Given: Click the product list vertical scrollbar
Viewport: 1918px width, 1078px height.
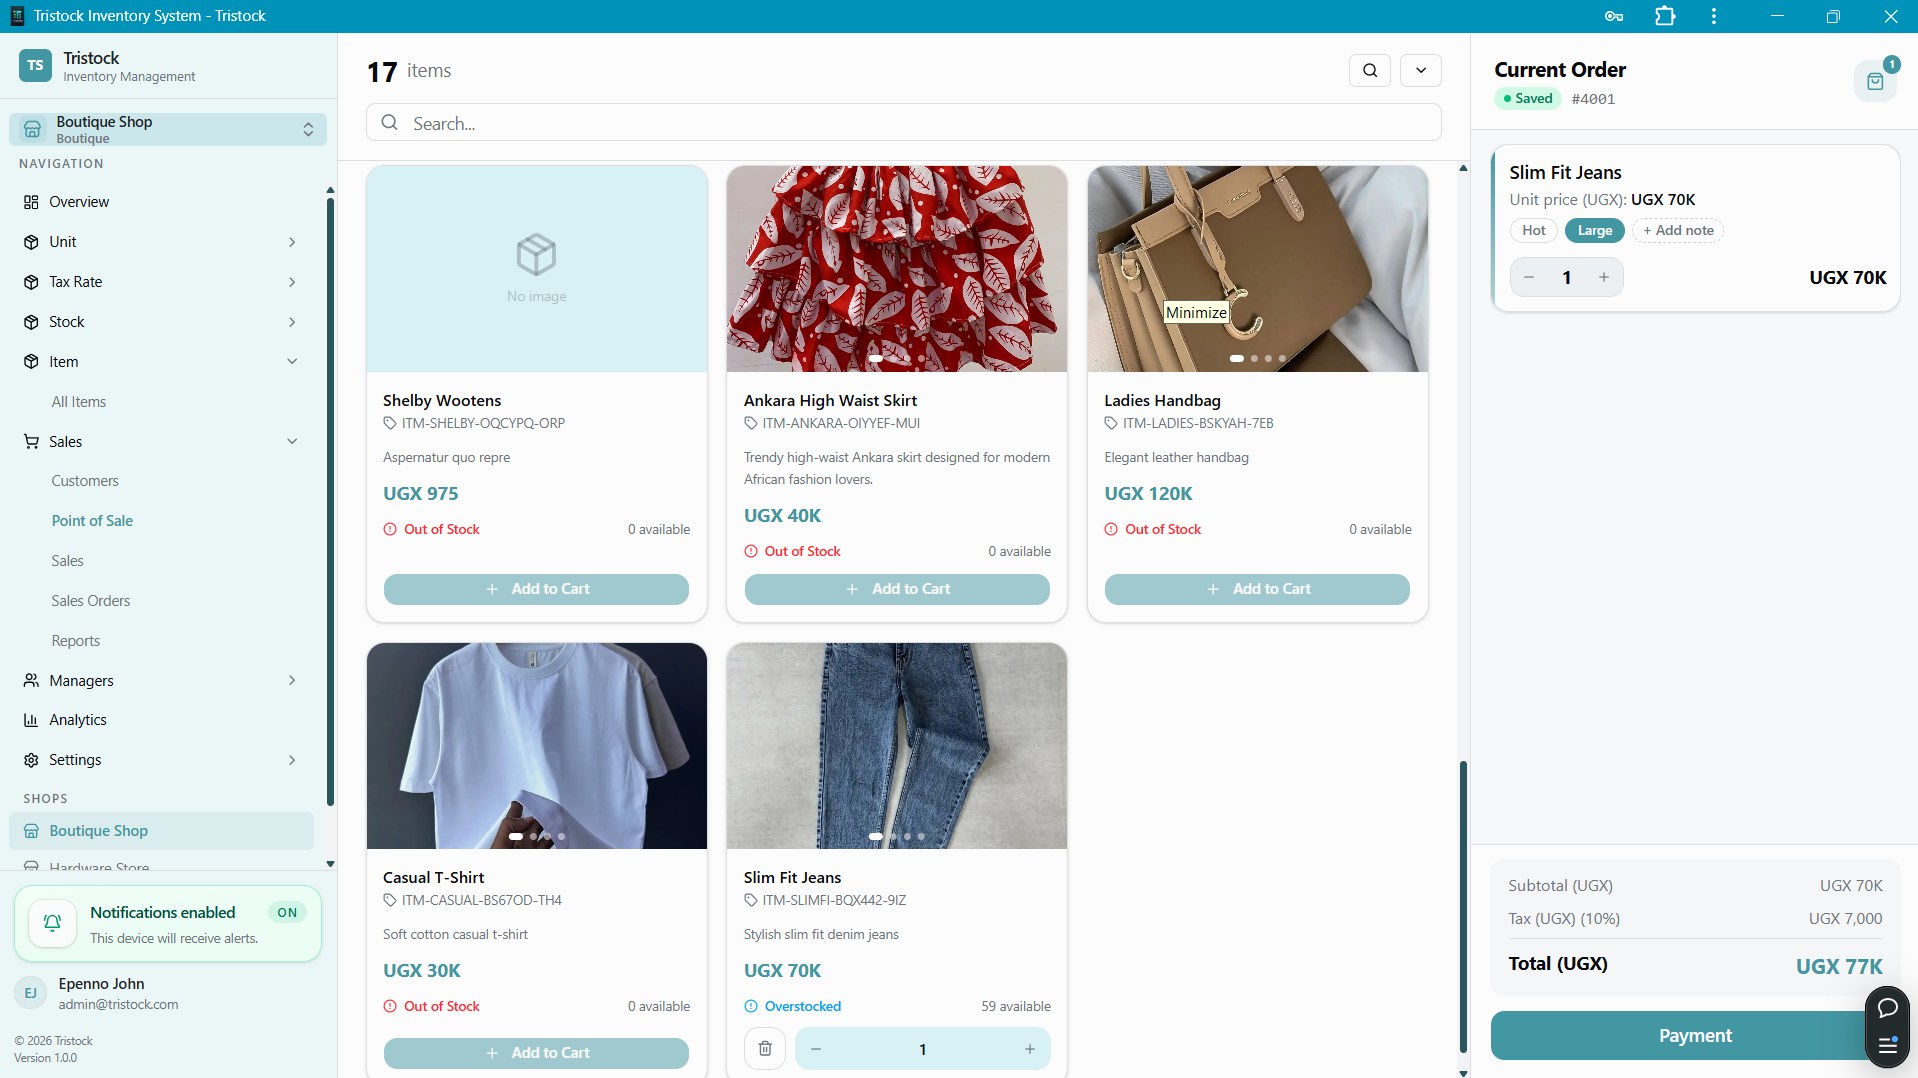Looking at the screenshot, I should click(x=1463, y=907).
